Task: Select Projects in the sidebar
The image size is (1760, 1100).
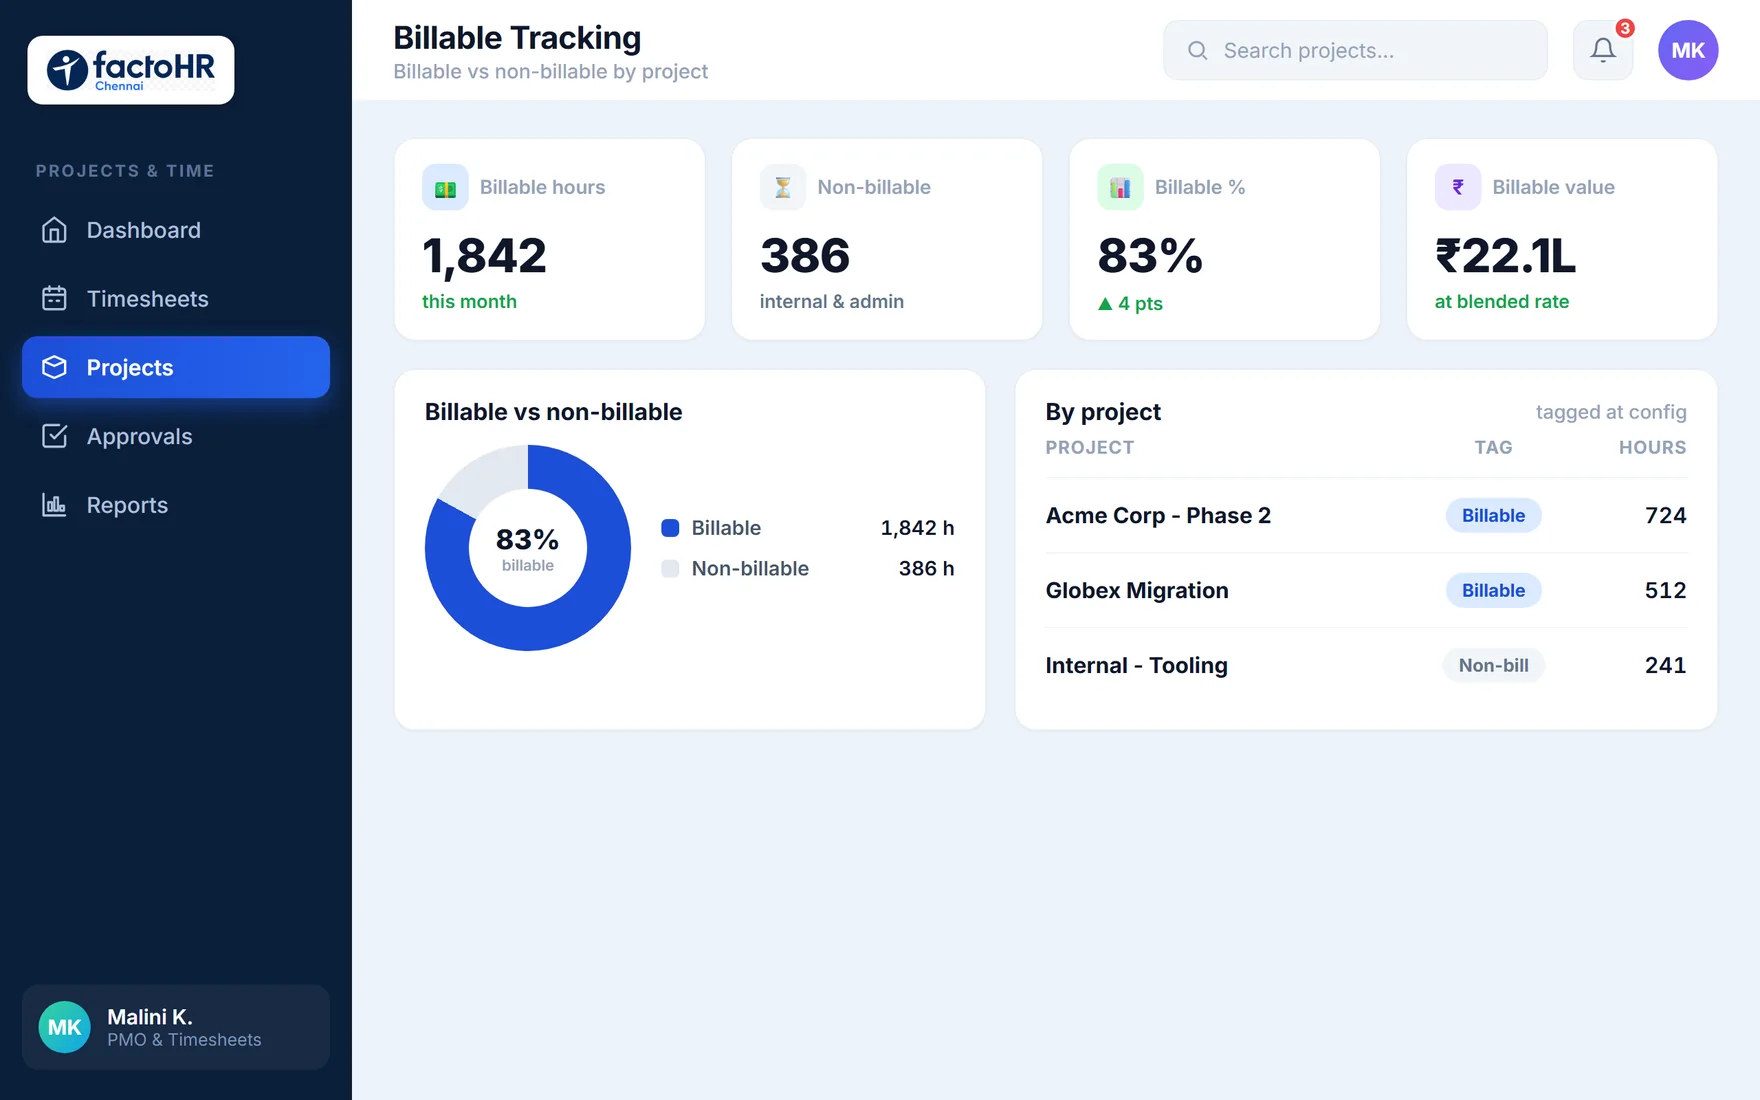Action: pyautogui.click(x=176, y=367)
